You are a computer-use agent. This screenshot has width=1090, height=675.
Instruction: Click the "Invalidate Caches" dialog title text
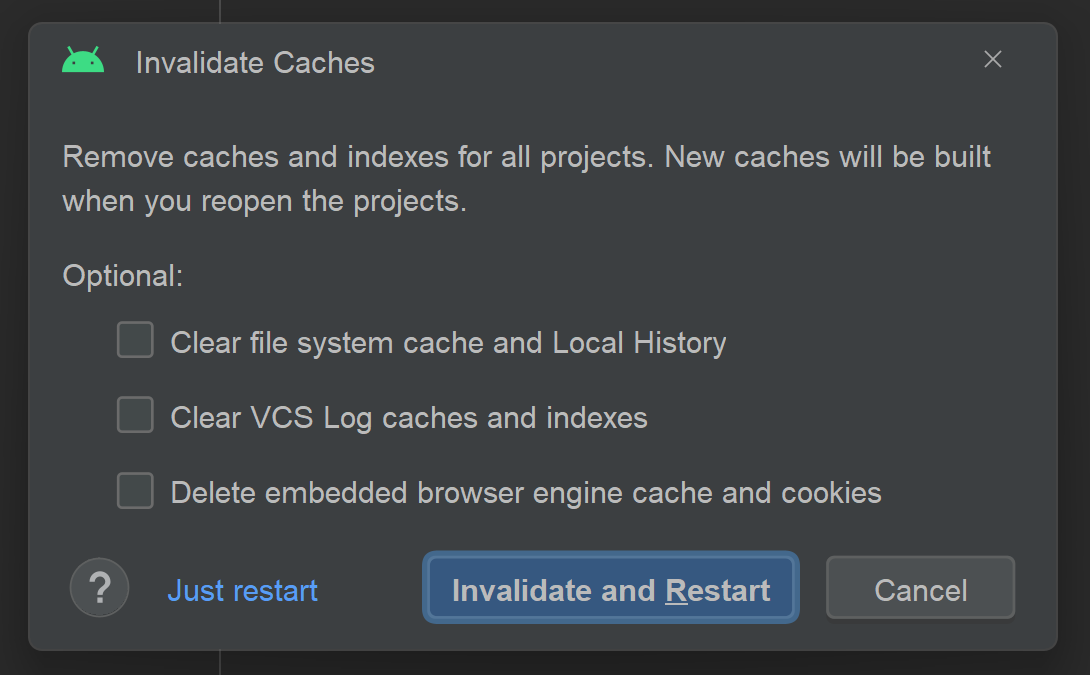tap(255, 63)
